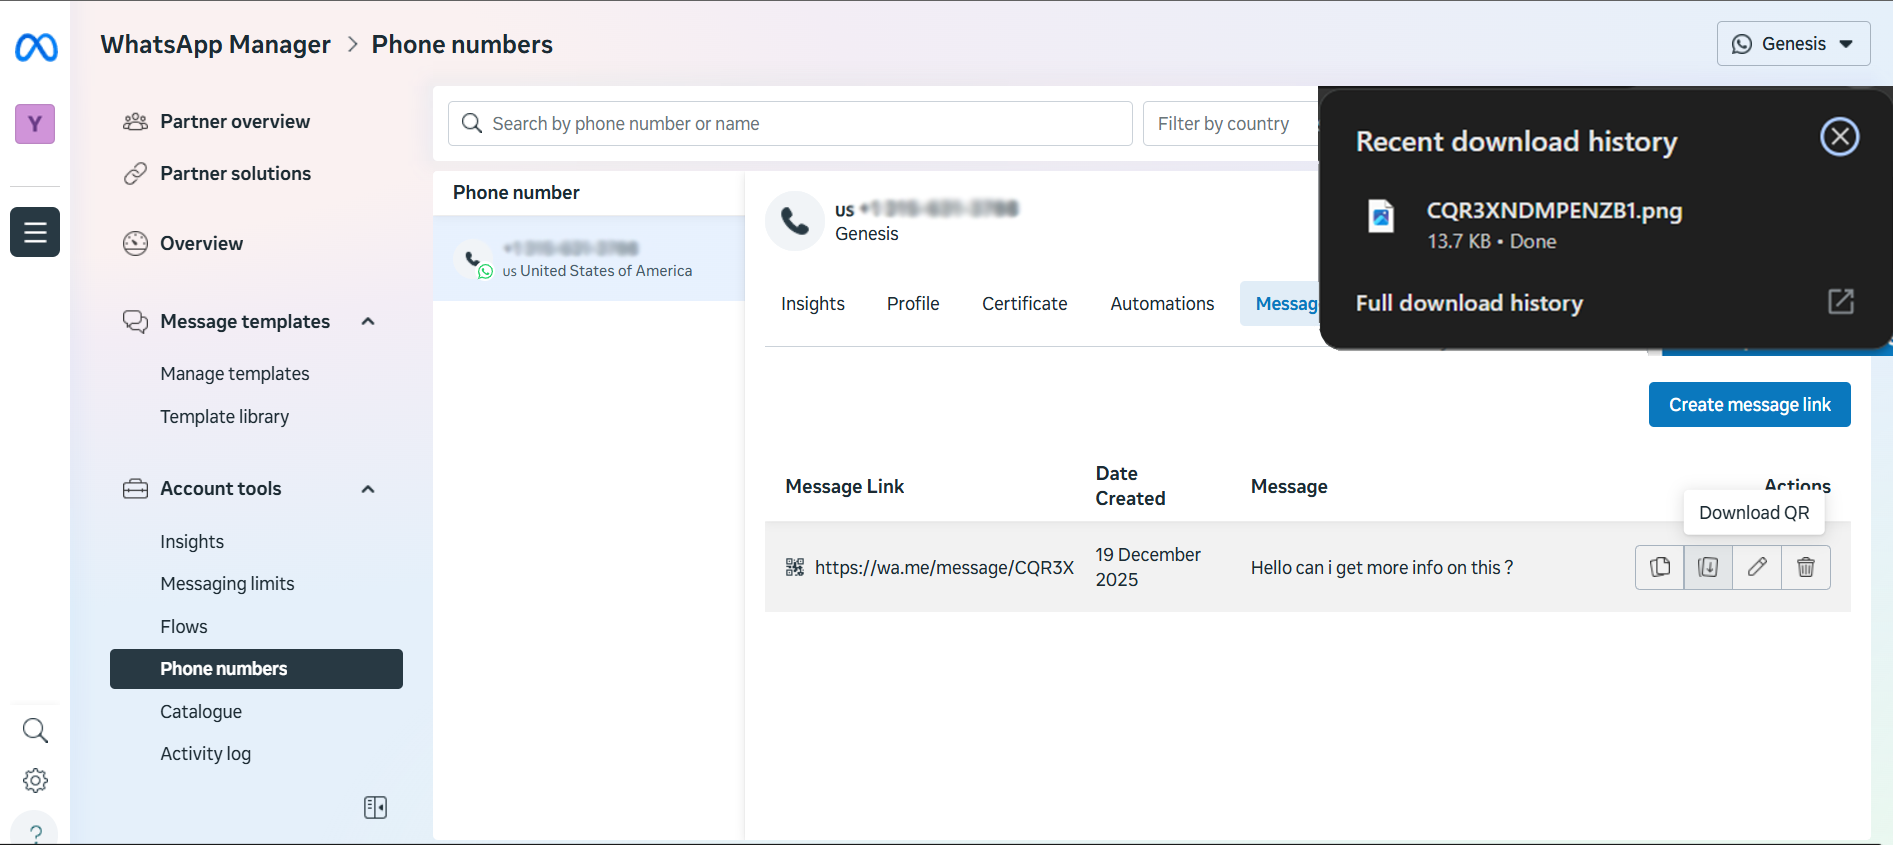Click the Meta logo icon

(36, 47)
